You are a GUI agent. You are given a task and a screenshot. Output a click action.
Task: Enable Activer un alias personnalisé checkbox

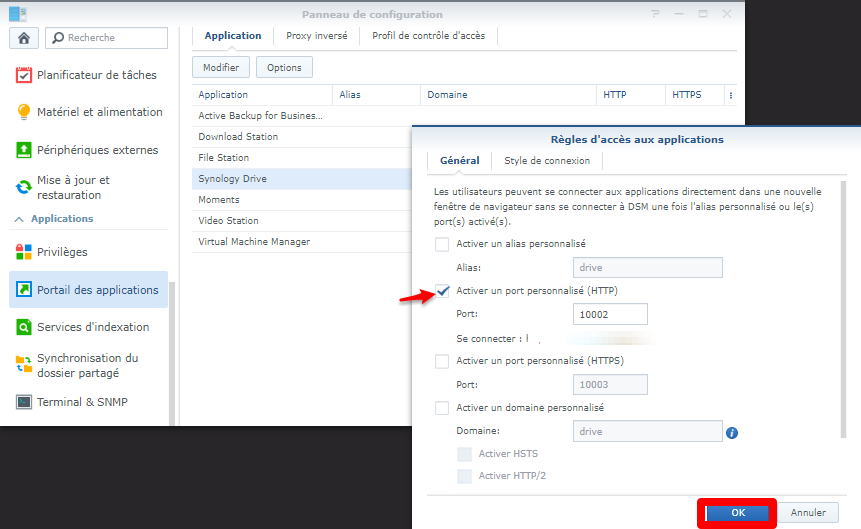pos(441,244)
